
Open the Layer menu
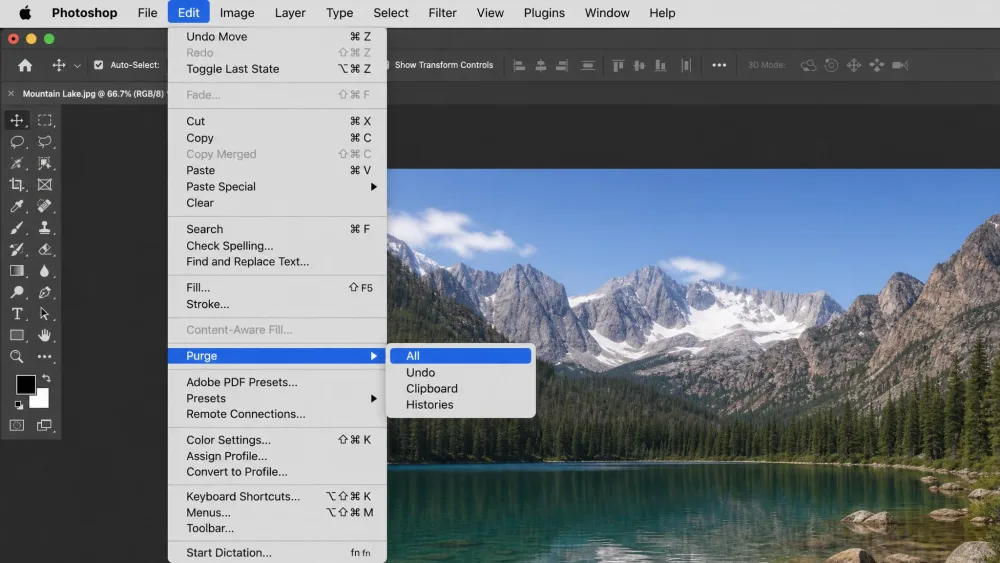pos(290,13)
